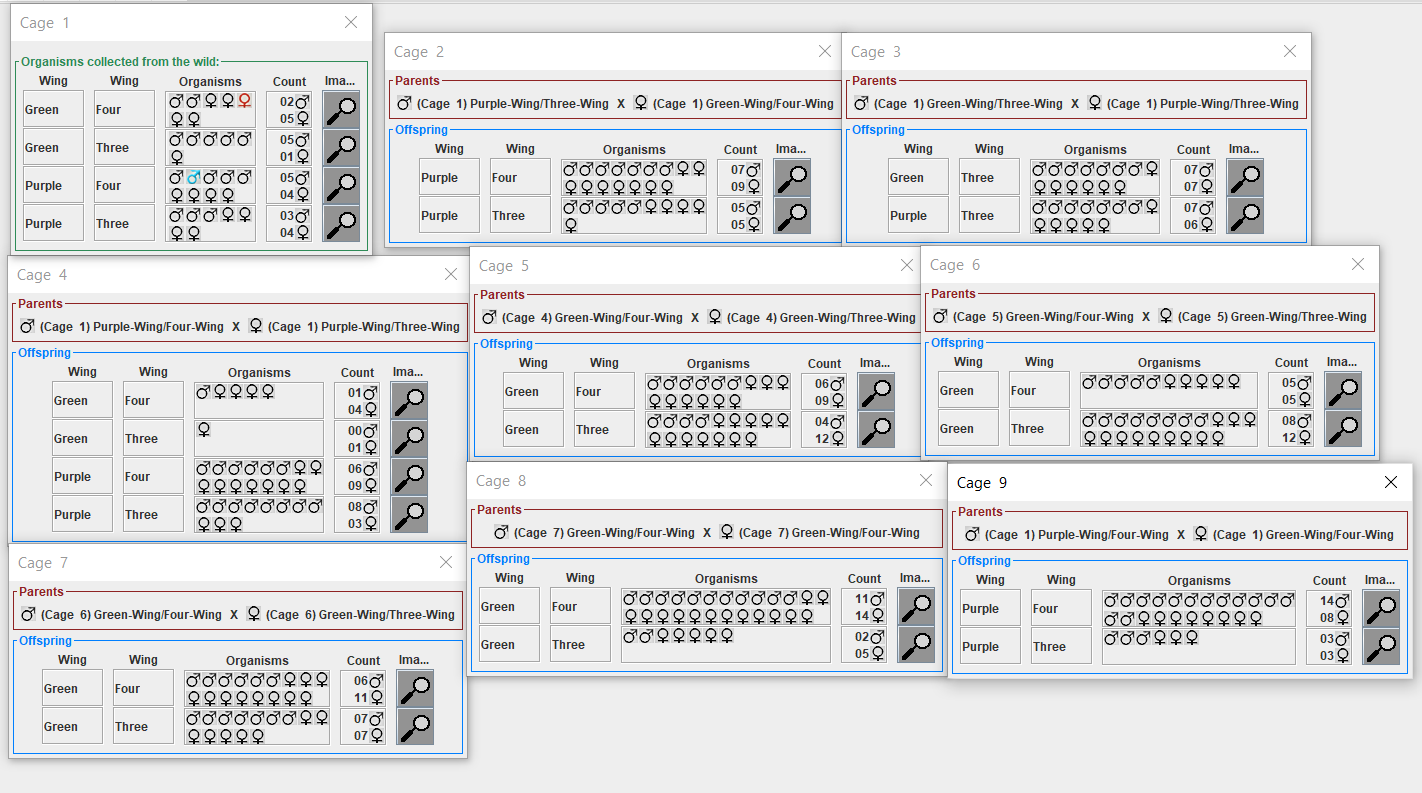Screen dimensions: 1422x793
Task: View image of Cage 3 Green Three offspring
Action: (x=1245, y=177)
